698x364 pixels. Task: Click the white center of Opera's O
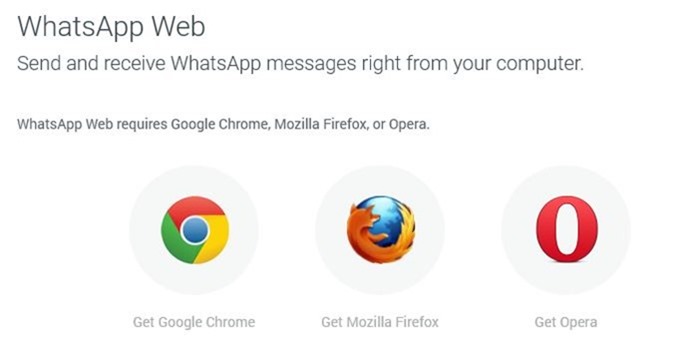click(567, 229)
